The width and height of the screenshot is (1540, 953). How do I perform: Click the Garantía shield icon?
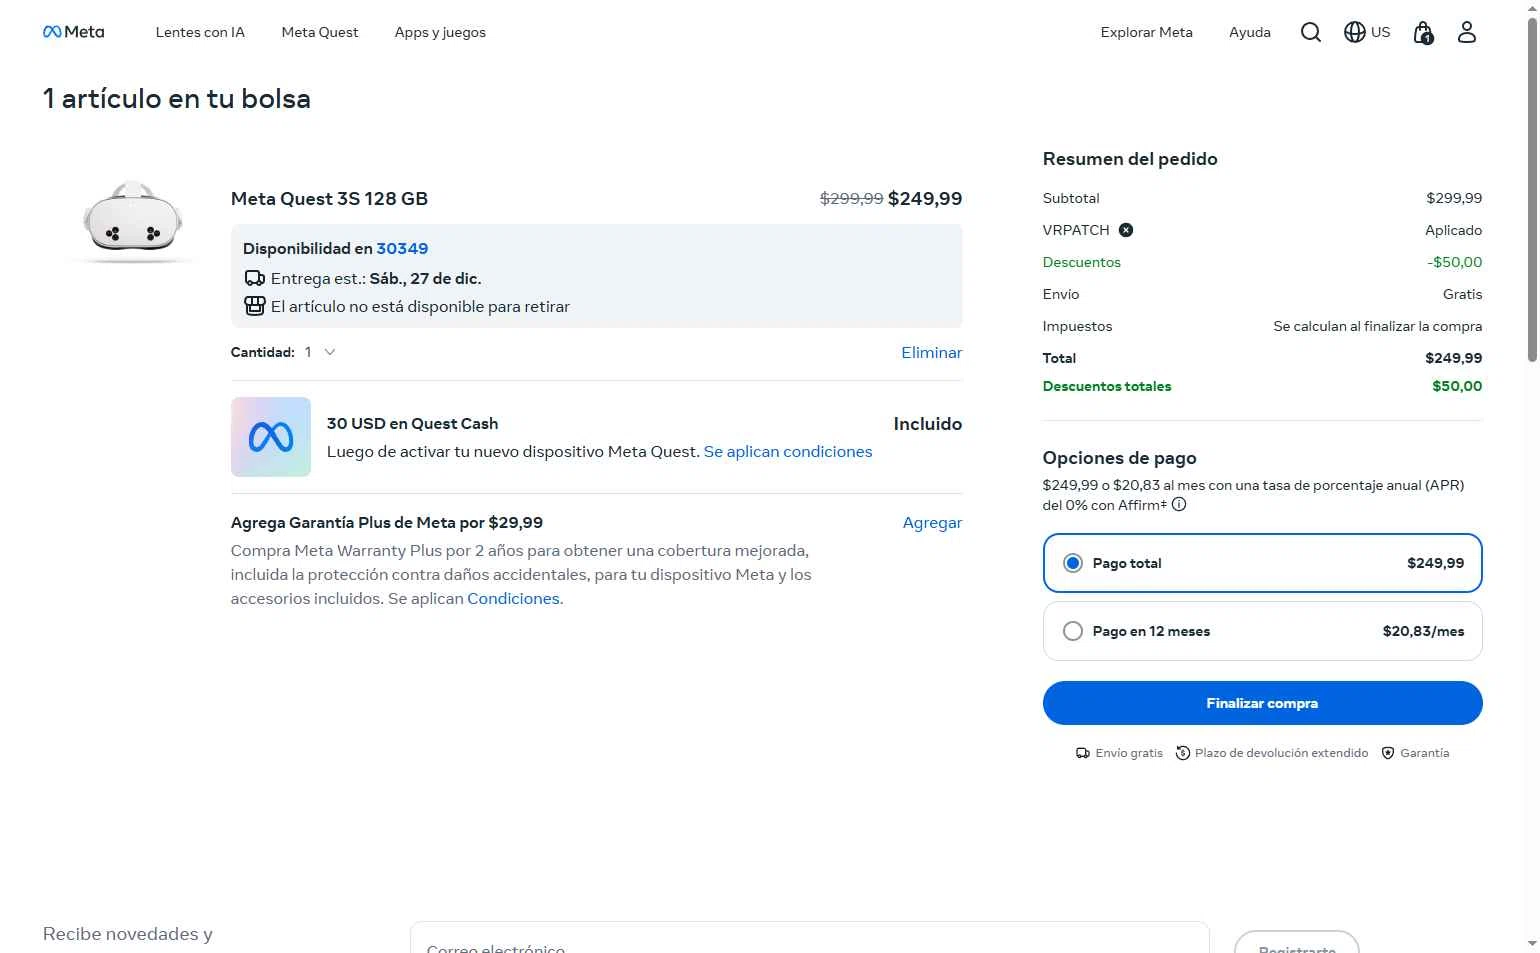click(1388, 753)
